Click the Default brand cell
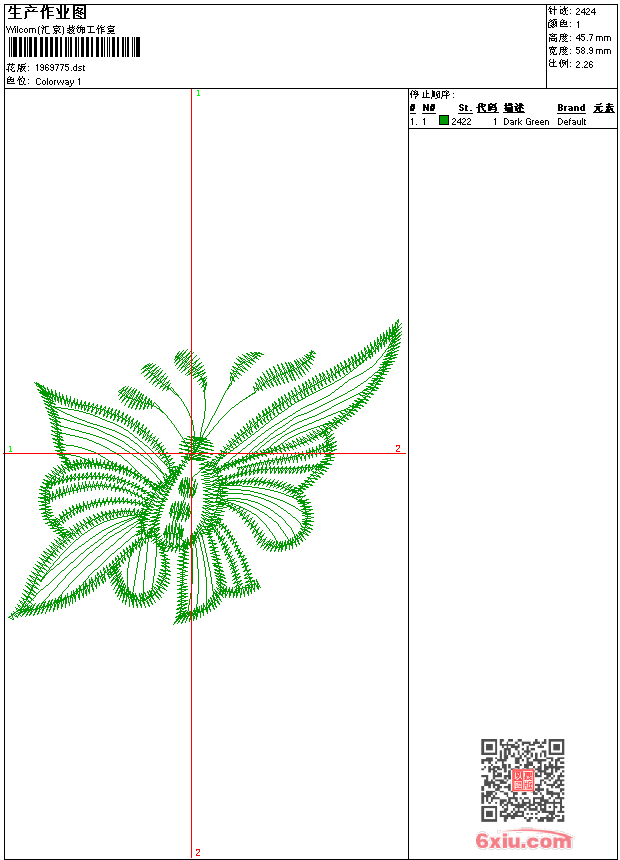Image resolution: width=620 pixels, height=860 pixels. coord(572,122)
